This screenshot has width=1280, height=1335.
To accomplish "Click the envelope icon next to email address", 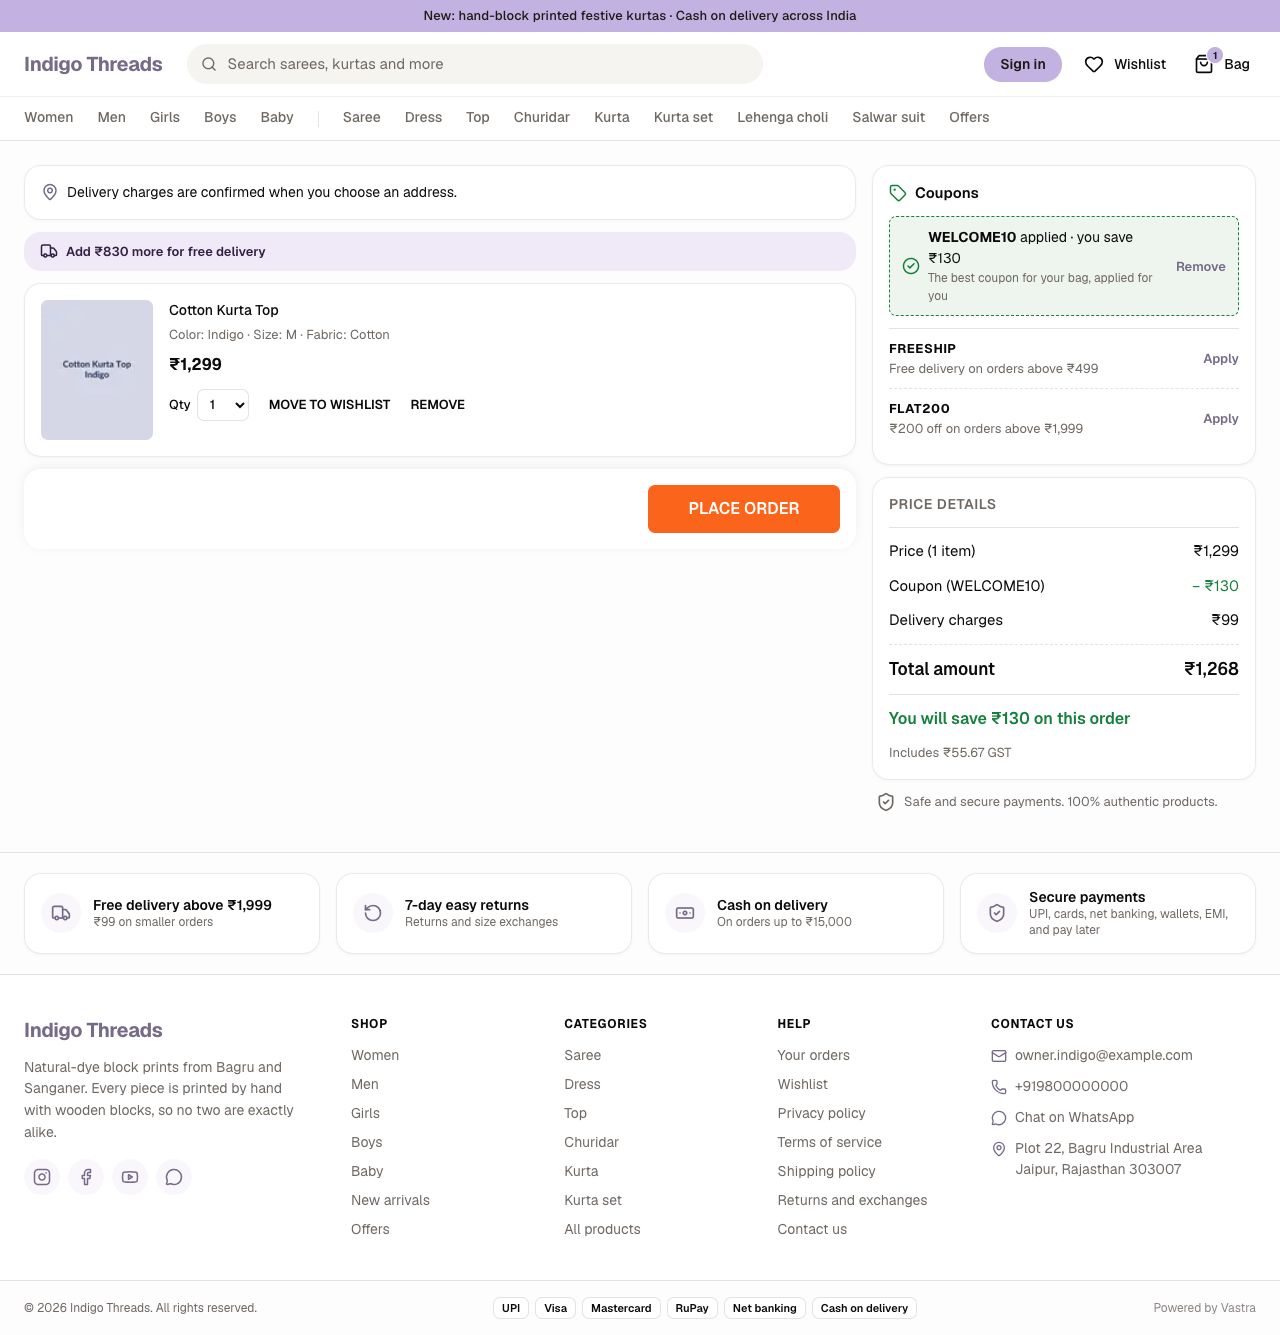I will point(999,1056).
